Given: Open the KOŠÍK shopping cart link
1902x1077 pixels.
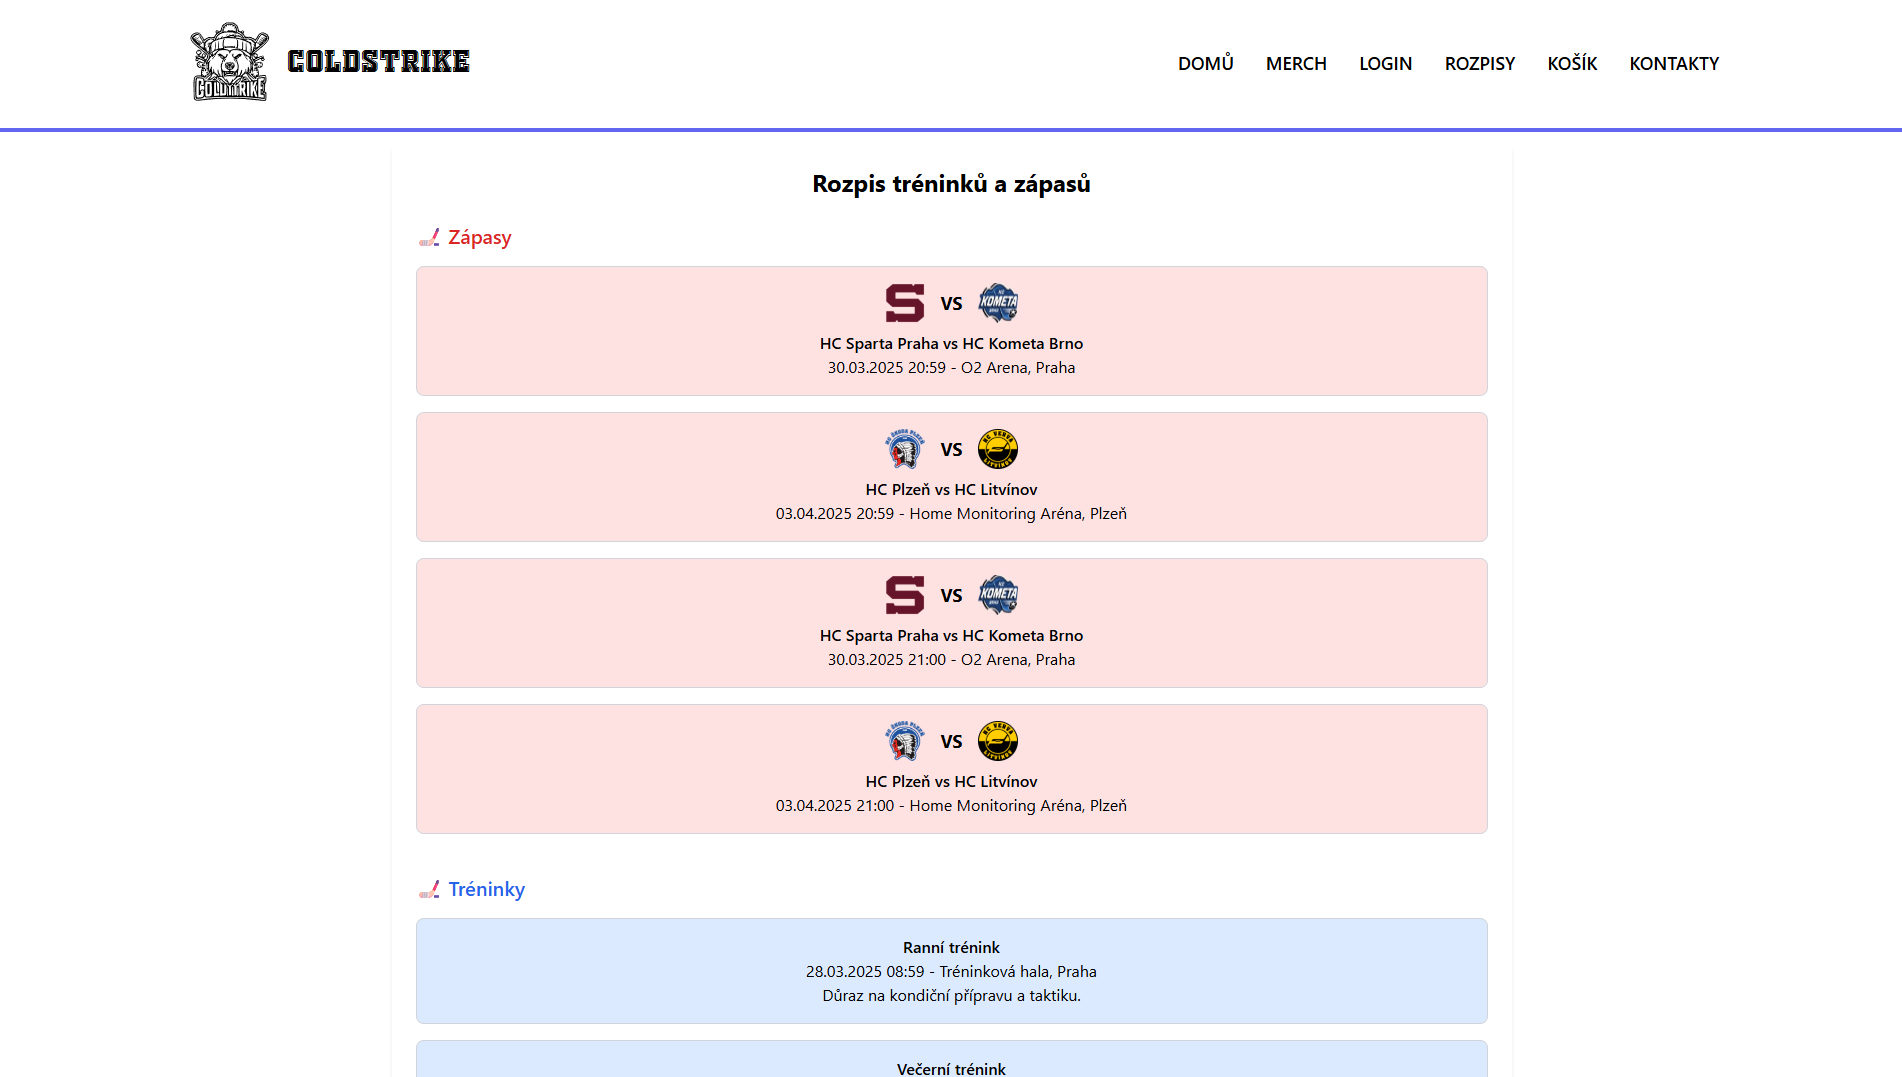Looking at the screenshot, I should pos(1572,64).
